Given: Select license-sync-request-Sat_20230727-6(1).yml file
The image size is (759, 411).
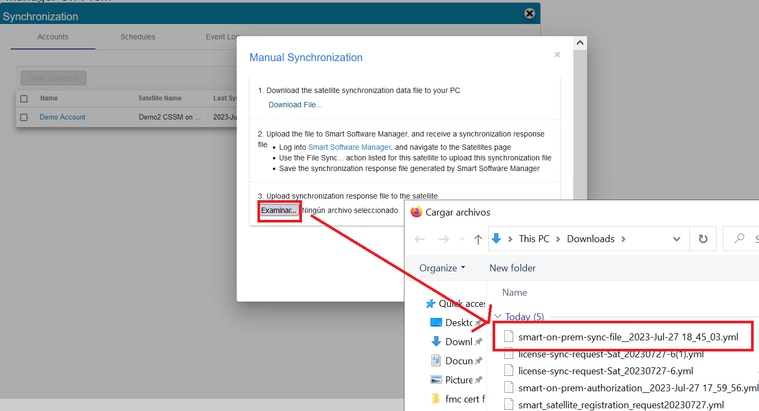Looking at the screenshot, I should tap(611, 354).
